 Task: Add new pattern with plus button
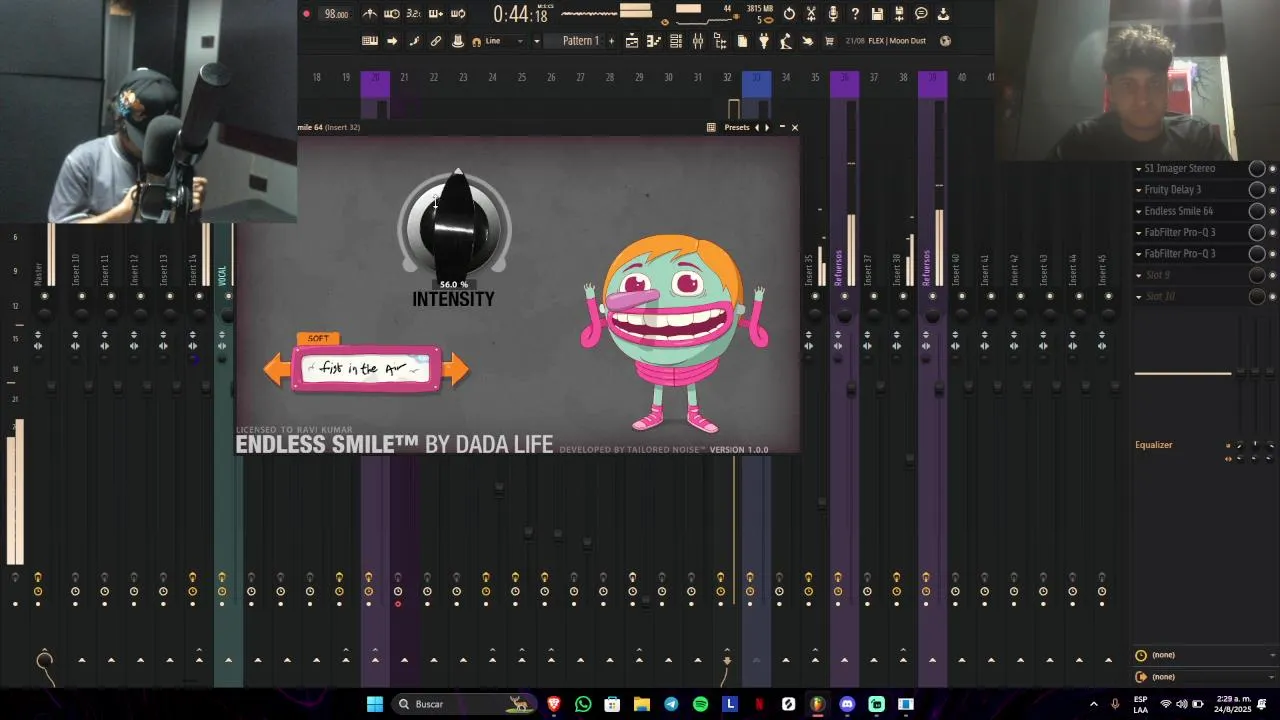coord(611,41)
